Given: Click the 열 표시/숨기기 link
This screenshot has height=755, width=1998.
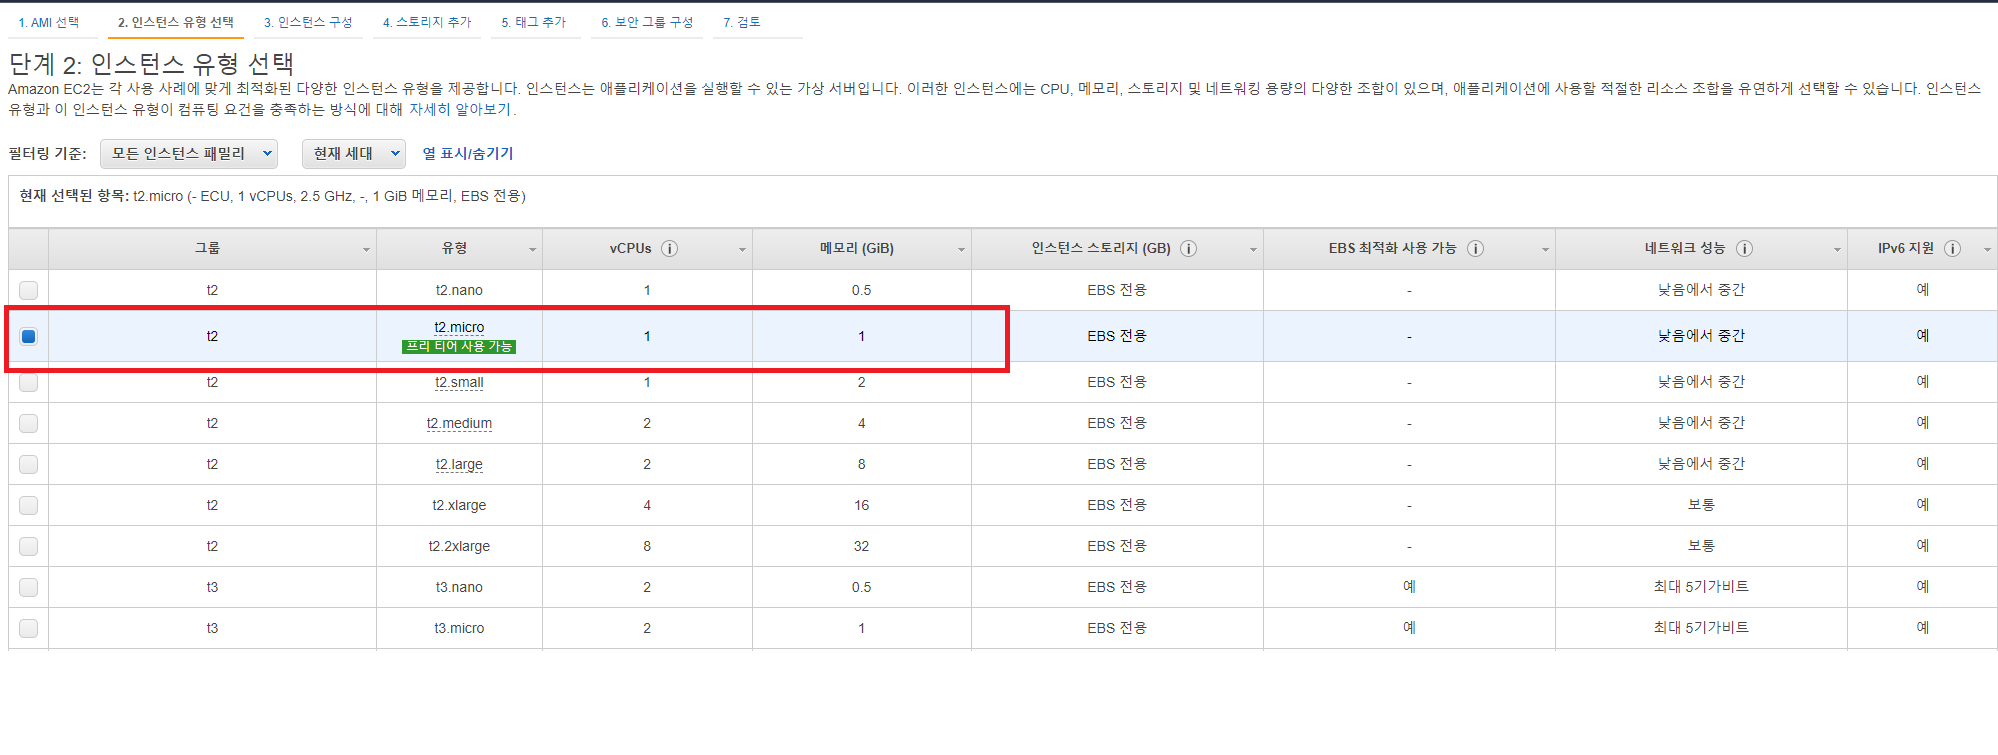Looking at the screenshot, I should coord(468,153).
